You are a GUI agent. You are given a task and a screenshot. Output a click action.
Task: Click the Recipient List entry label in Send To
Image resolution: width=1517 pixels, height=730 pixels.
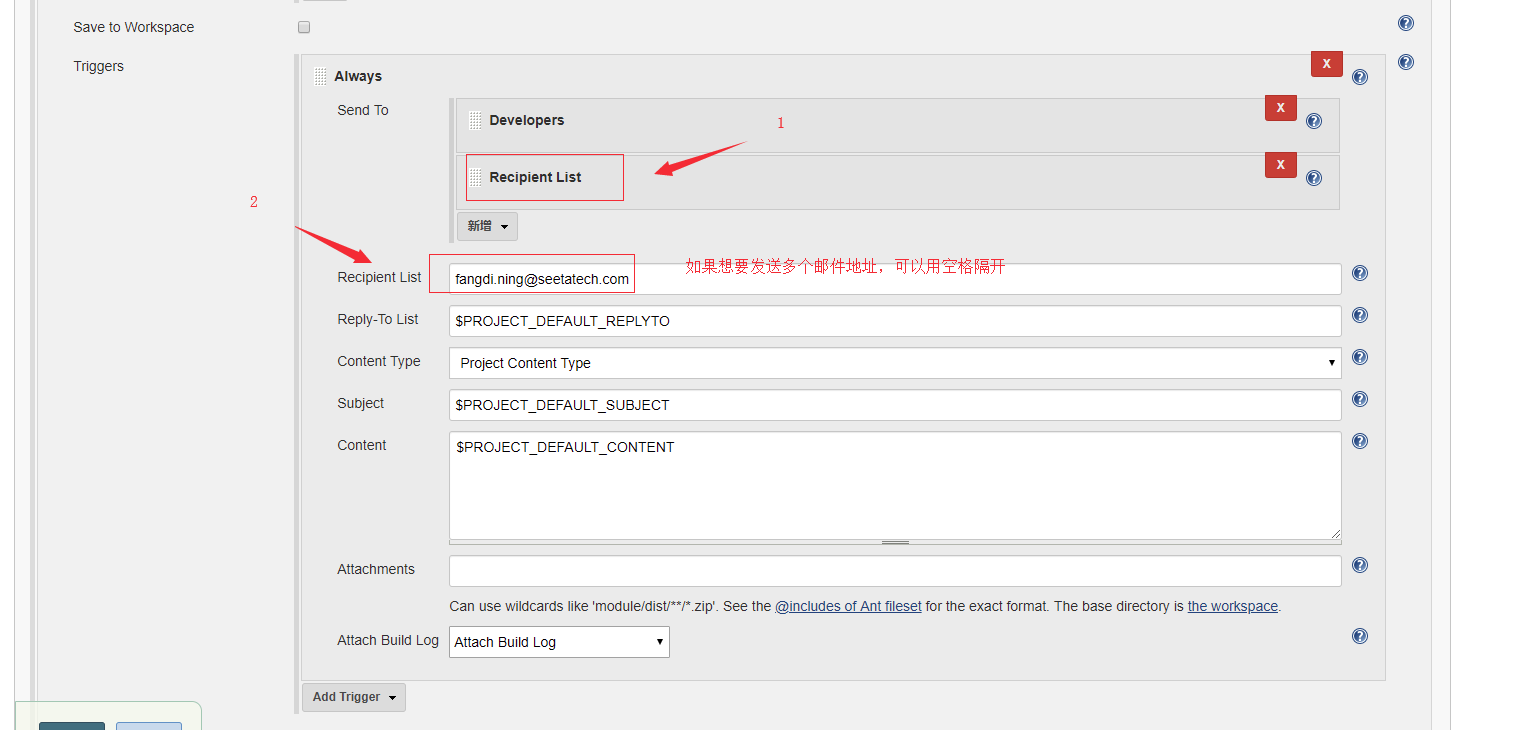[x=535, y=177]
